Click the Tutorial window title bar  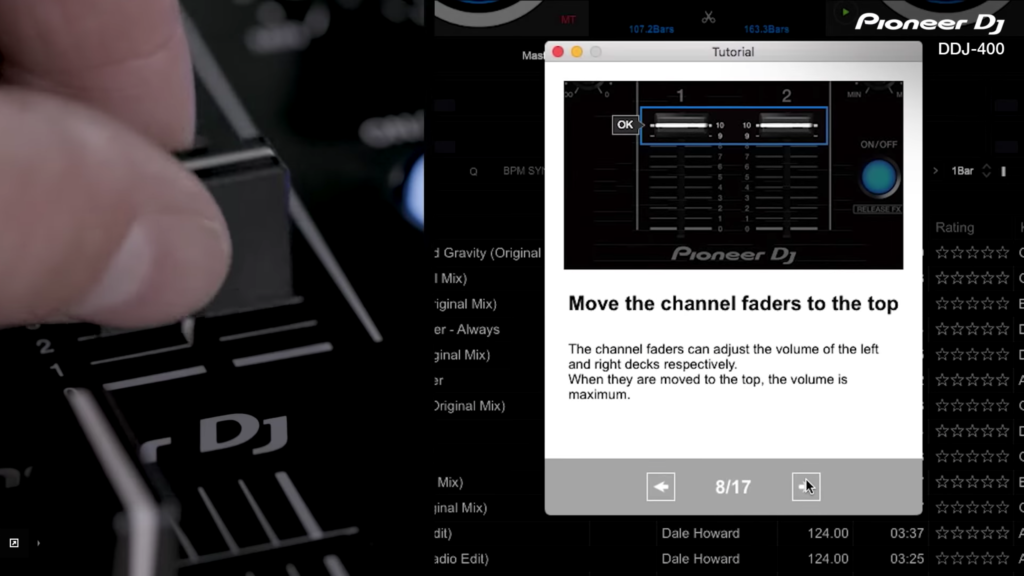732,52
